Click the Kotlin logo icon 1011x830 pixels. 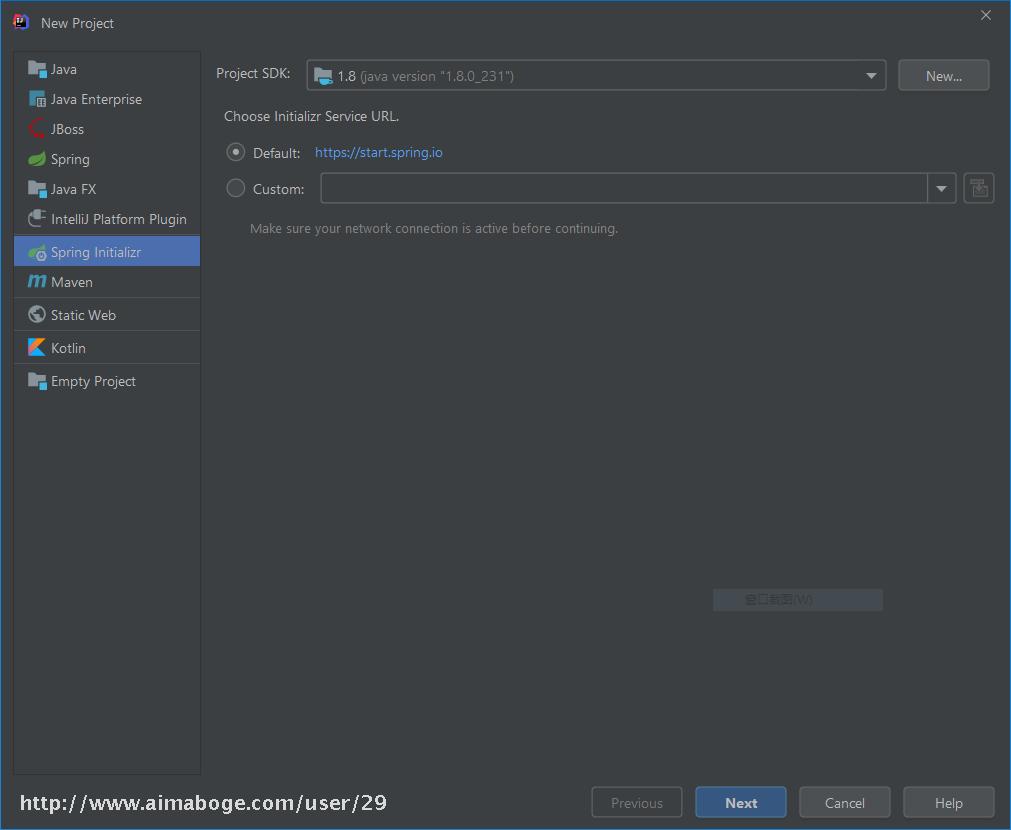(x=37, y=348)
